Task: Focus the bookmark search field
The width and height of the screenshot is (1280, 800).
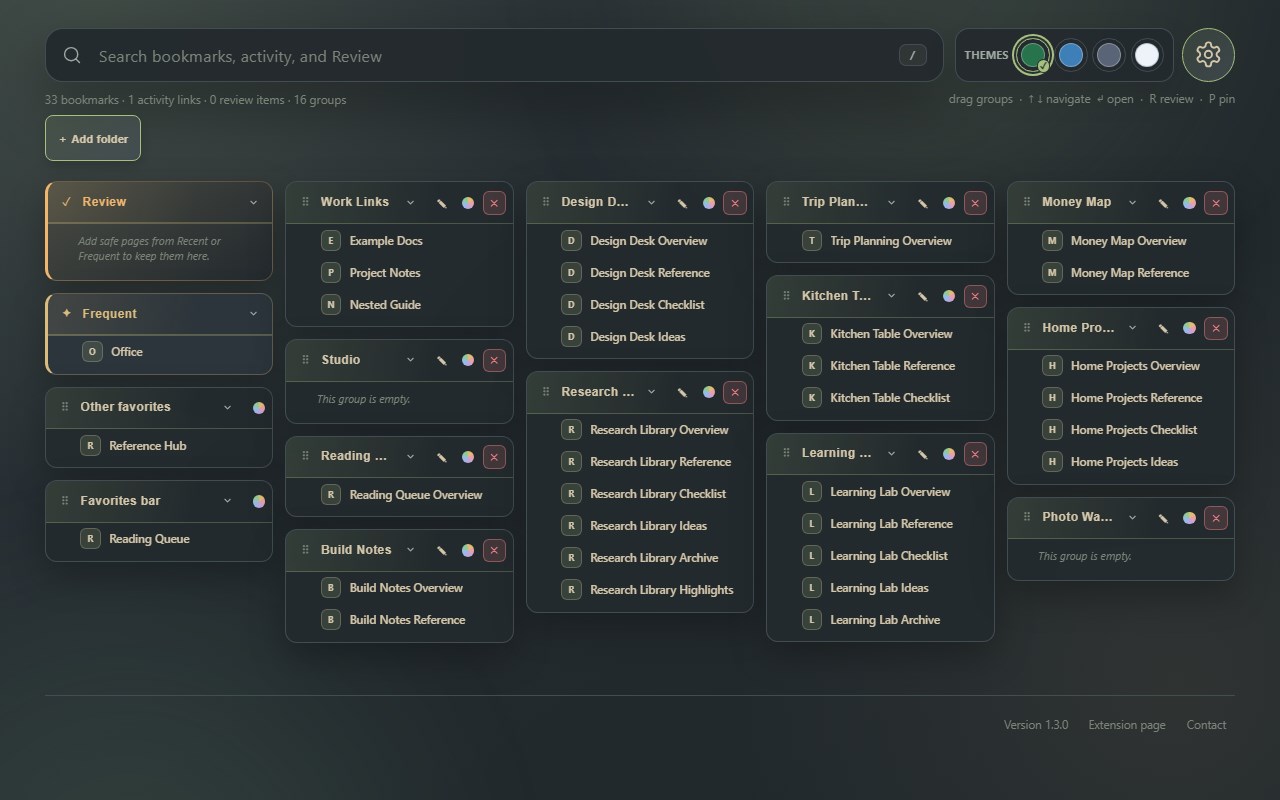Action: click(x=494, y=56)
